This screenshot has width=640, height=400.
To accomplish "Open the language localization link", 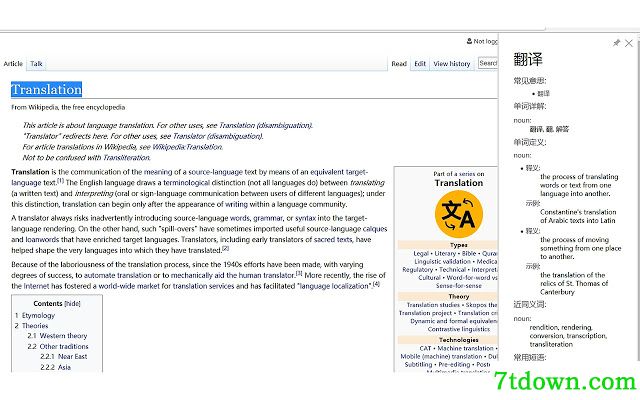I will 334,286.
